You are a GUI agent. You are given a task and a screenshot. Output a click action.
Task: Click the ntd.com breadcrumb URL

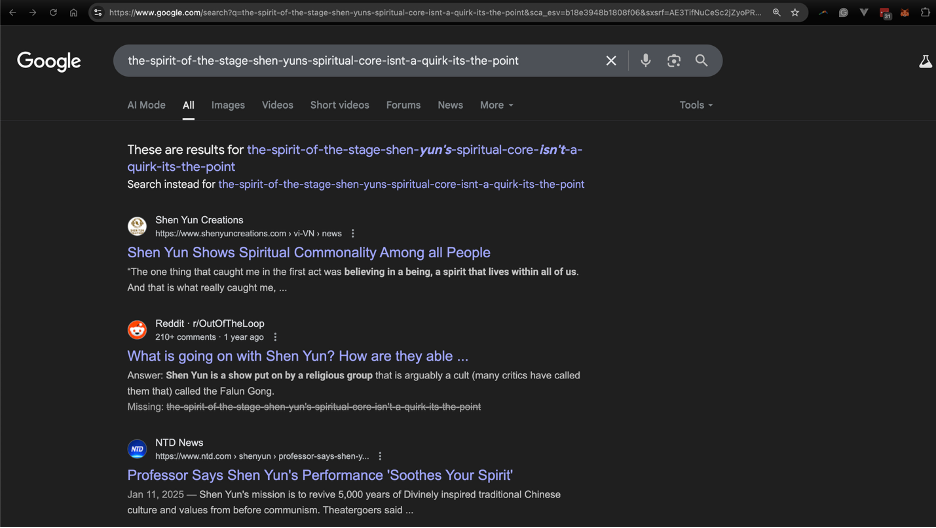point(262,456)
